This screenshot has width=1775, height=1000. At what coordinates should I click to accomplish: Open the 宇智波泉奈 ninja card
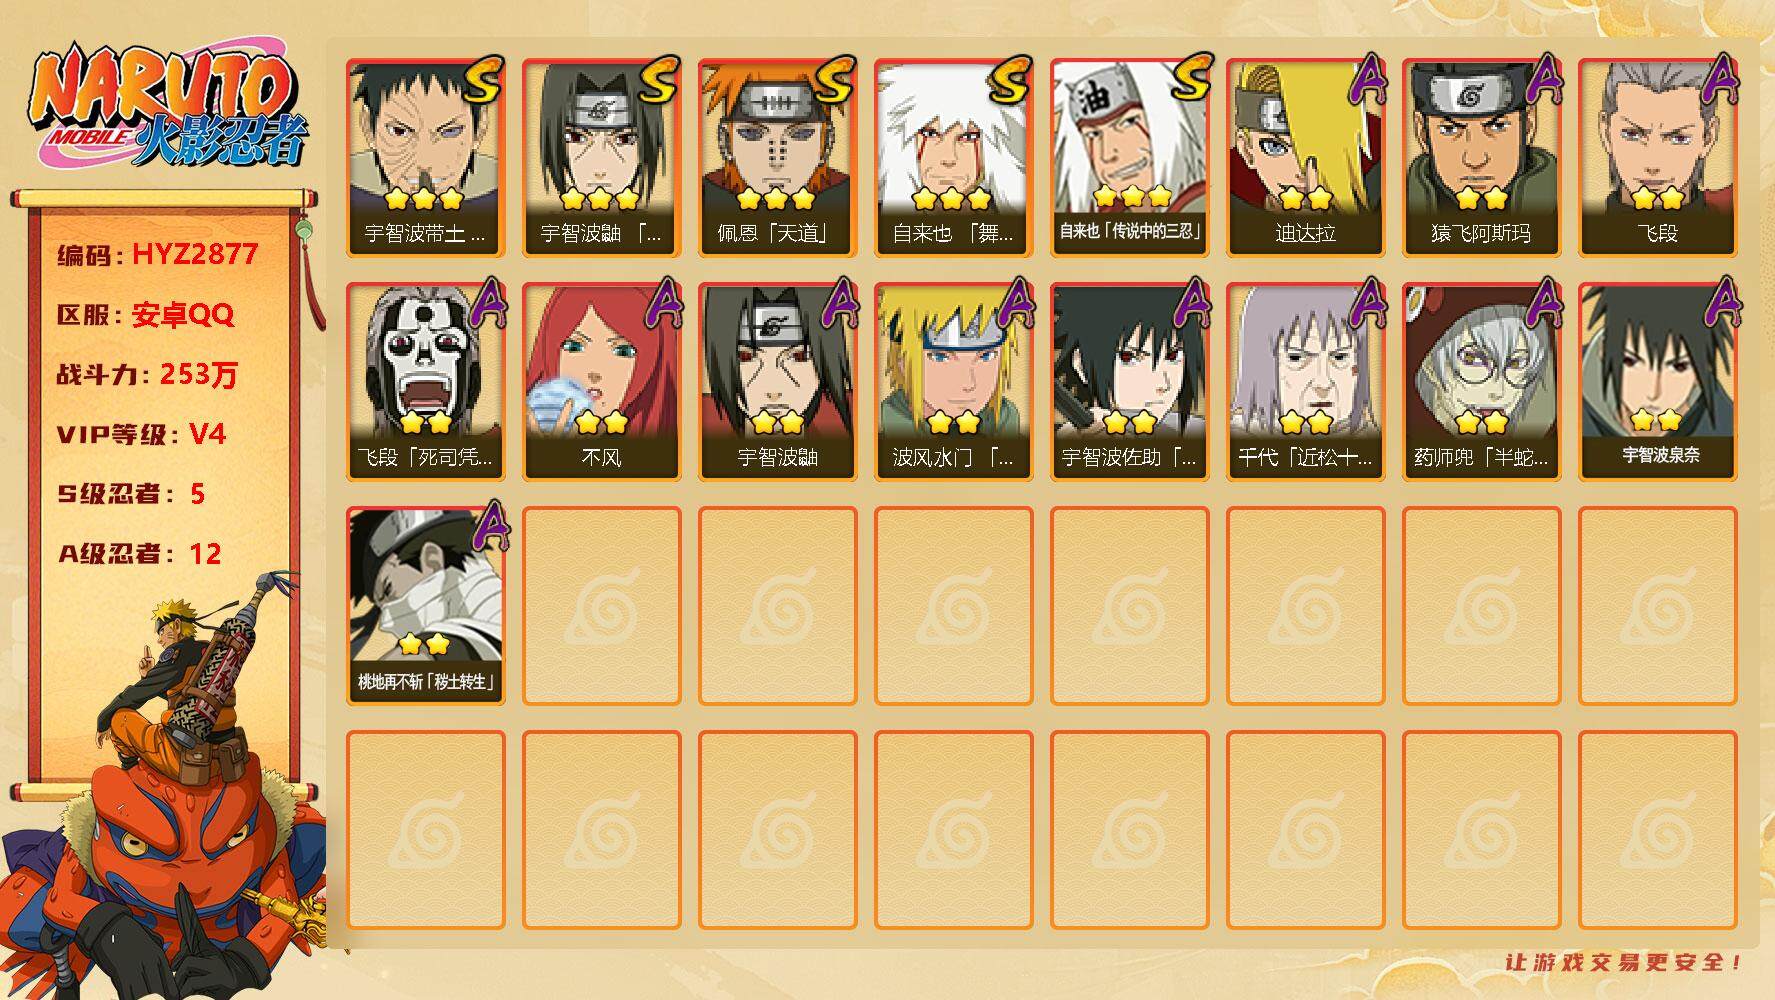click(1657, 382)
